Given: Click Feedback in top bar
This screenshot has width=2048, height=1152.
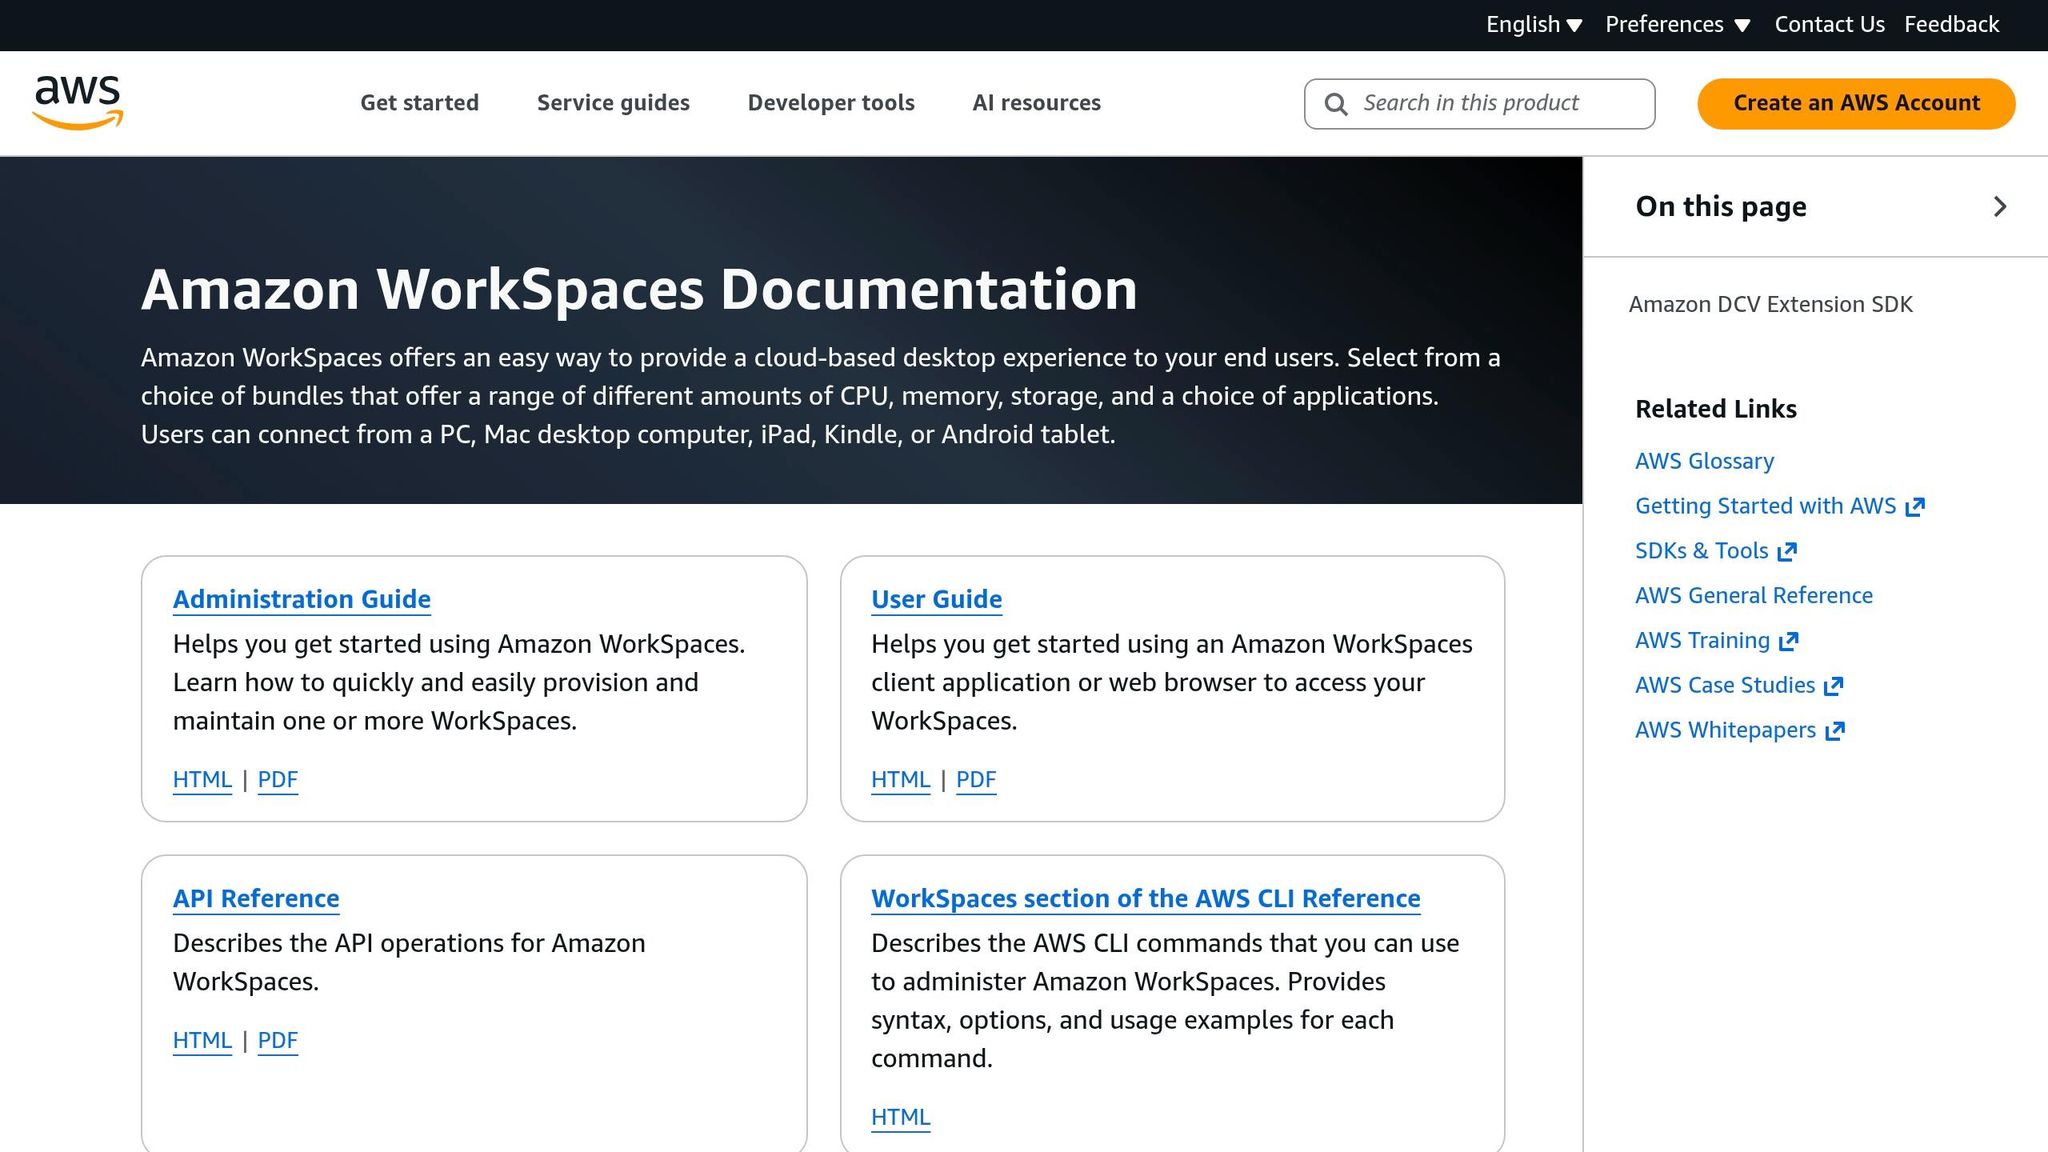Looking at the screenshot, I should pyautogui.click(x=1952, y=25).
